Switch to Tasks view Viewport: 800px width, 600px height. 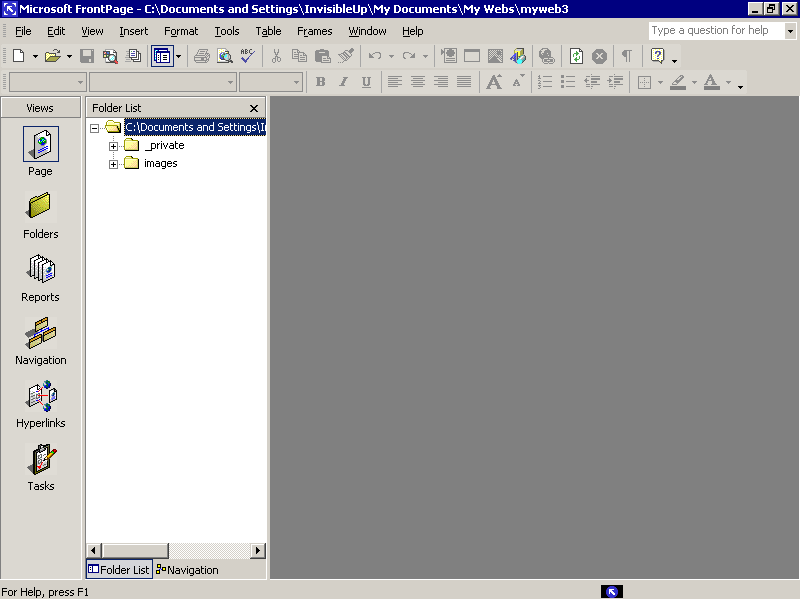(40, 467)
